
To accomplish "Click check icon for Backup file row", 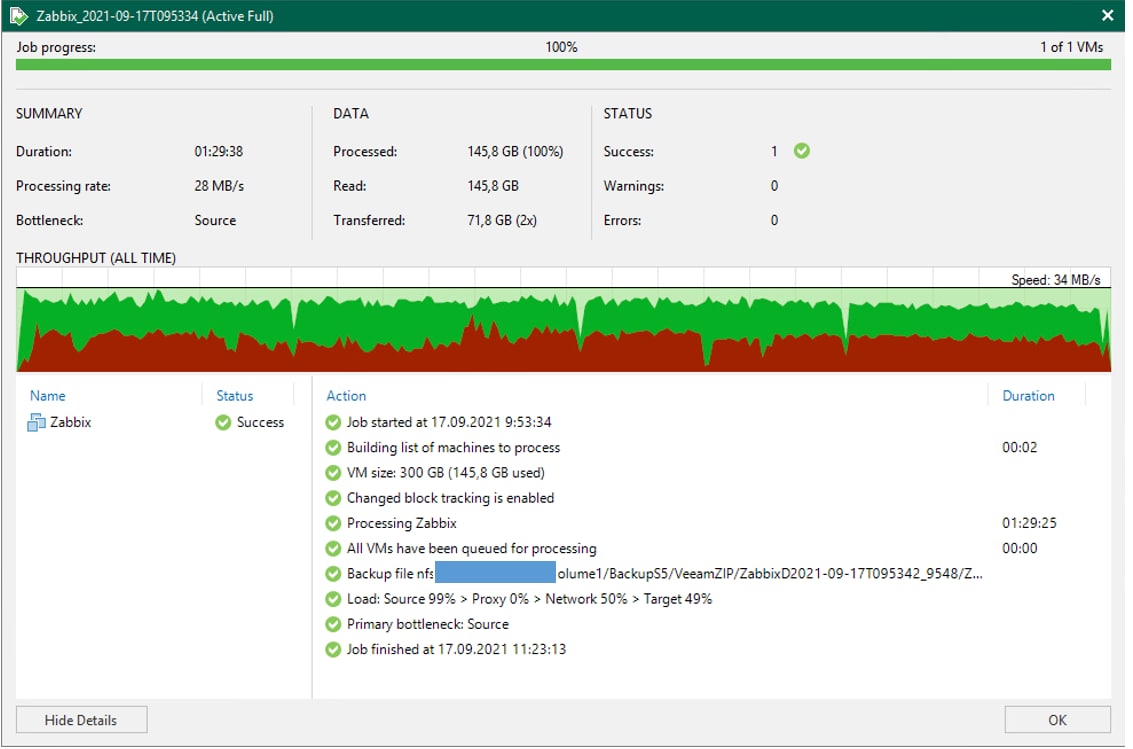I will pyautogui.click(x=335, y=576).
